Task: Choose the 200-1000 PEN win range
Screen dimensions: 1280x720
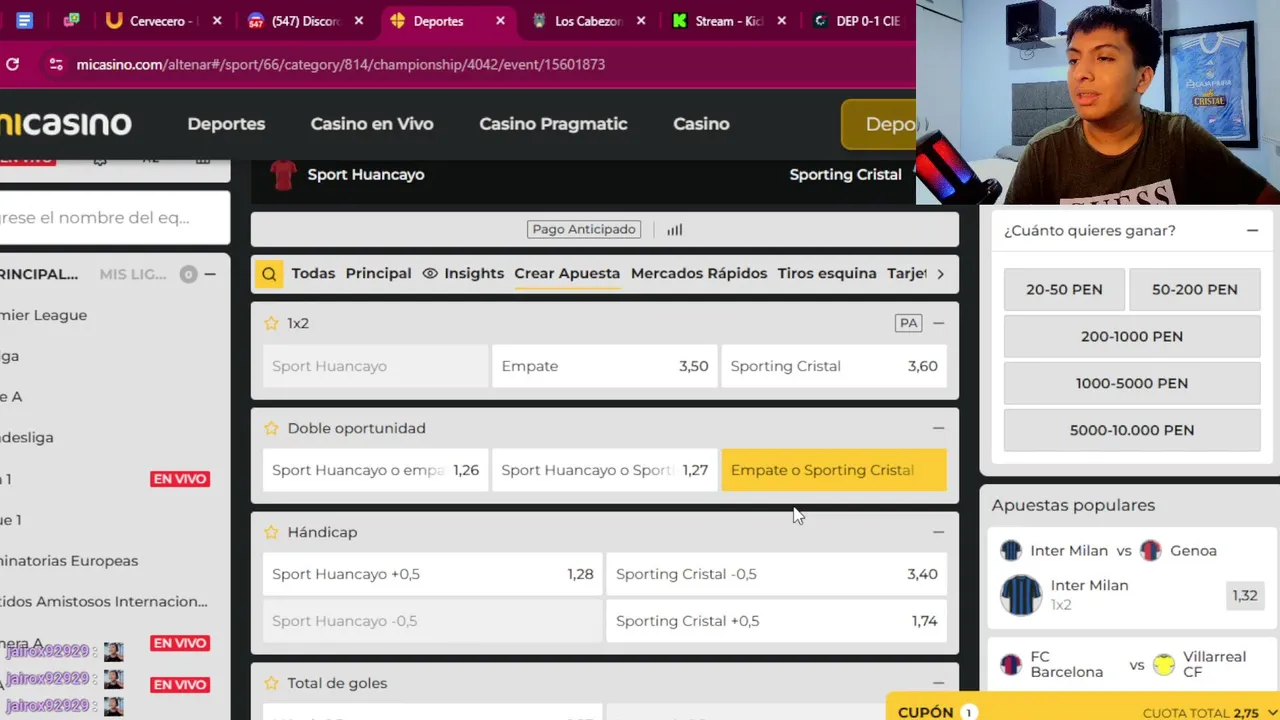Action: [1132, 336]
